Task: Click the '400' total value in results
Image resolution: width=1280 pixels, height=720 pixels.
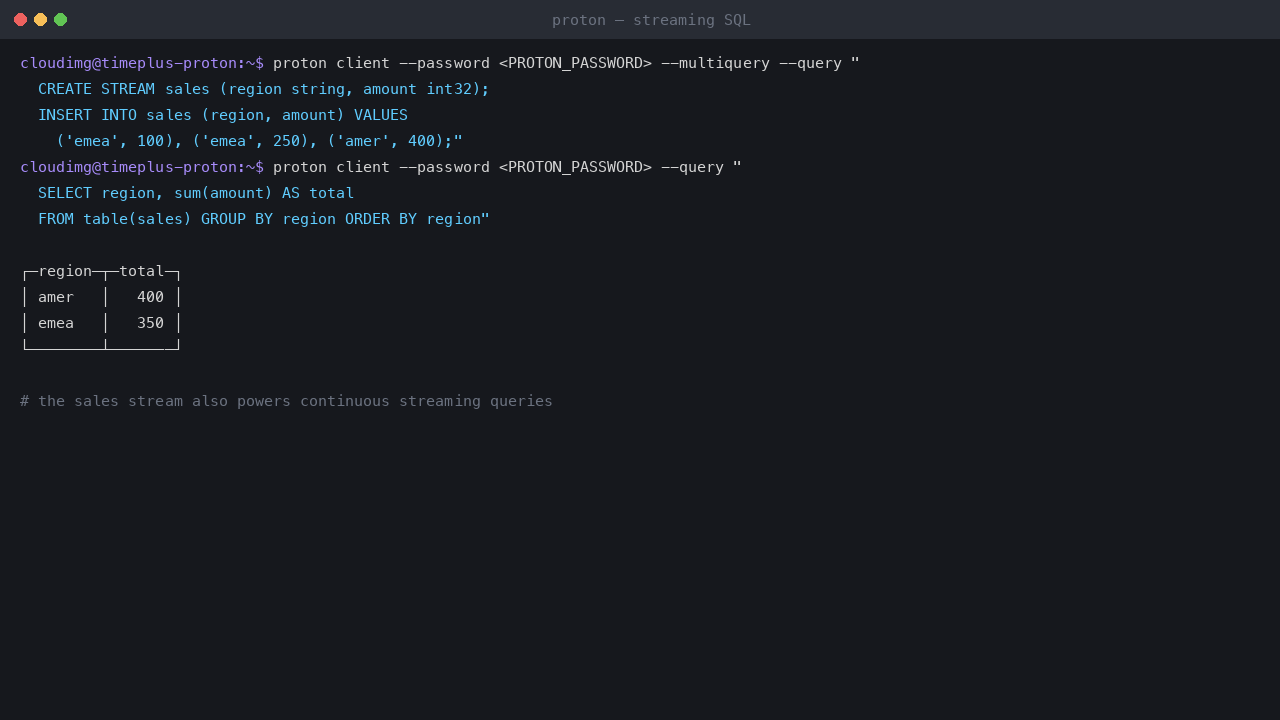Action: pyautogui.click(x=151, y=297)
